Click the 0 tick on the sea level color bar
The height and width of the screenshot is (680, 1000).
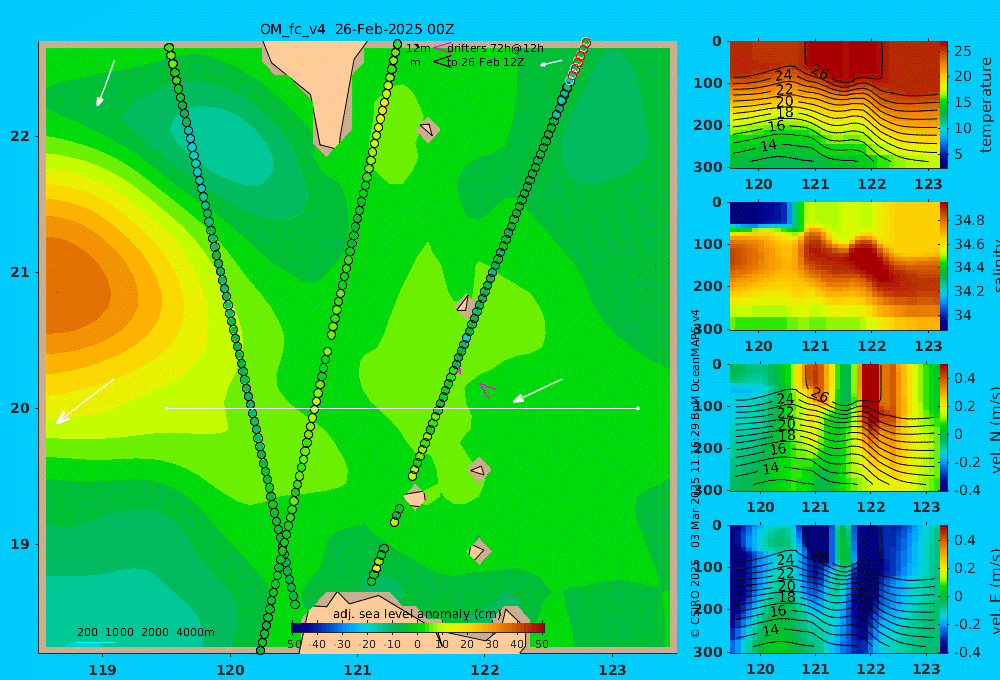(417, 644)
